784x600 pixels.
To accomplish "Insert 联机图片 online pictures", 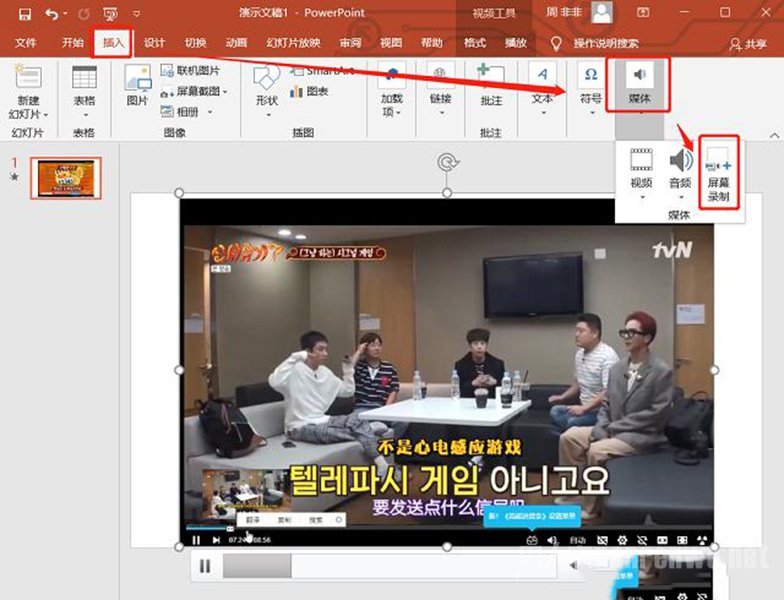I will [190, 70].
